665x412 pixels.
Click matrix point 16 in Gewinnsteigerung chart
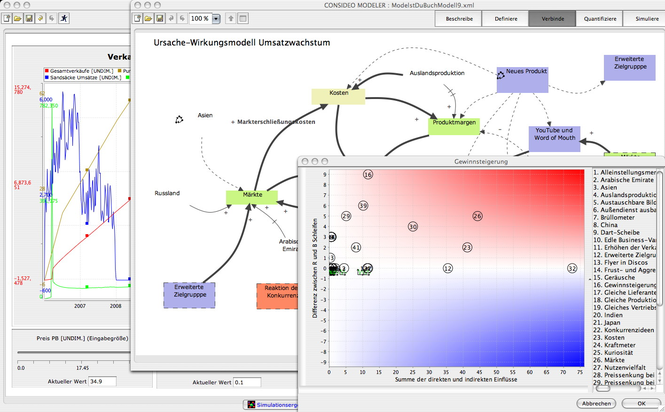pyautogui.click(x=368, y=174)
